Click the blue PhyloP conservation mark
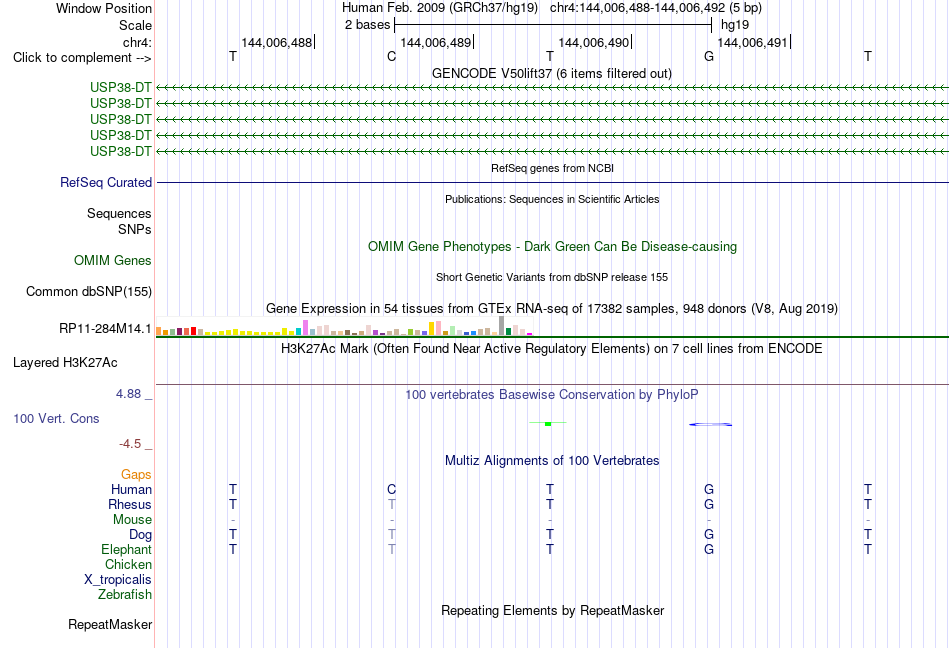 coord(710,425)
